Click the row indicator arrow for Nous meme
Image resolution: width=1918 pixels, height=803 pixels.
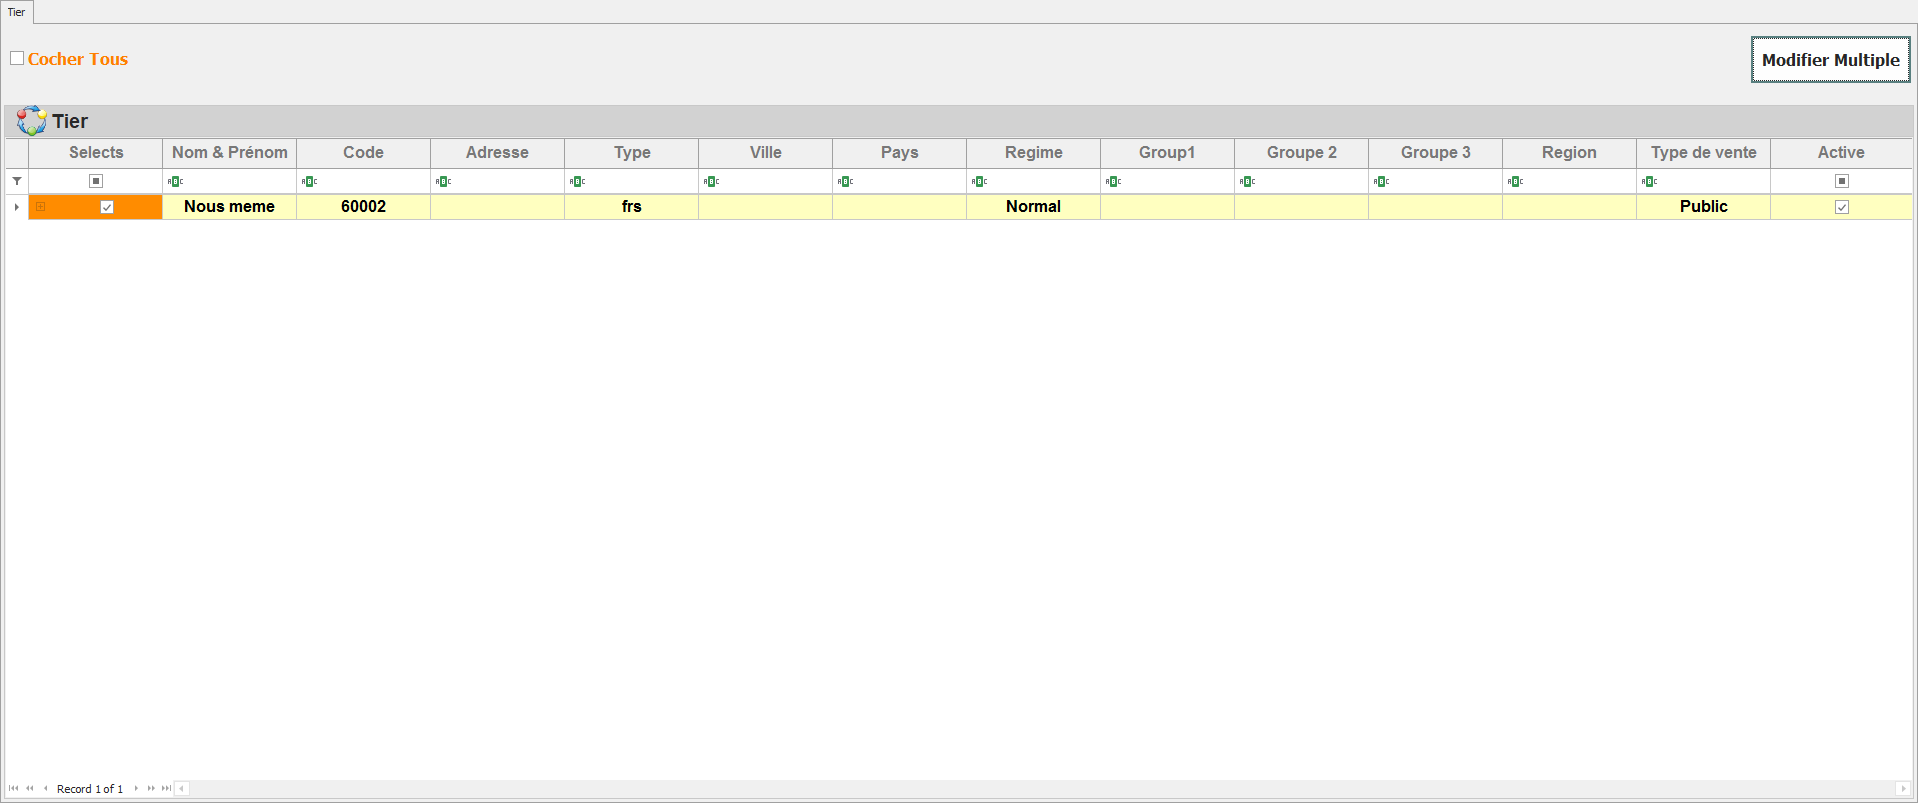(17, 207)
